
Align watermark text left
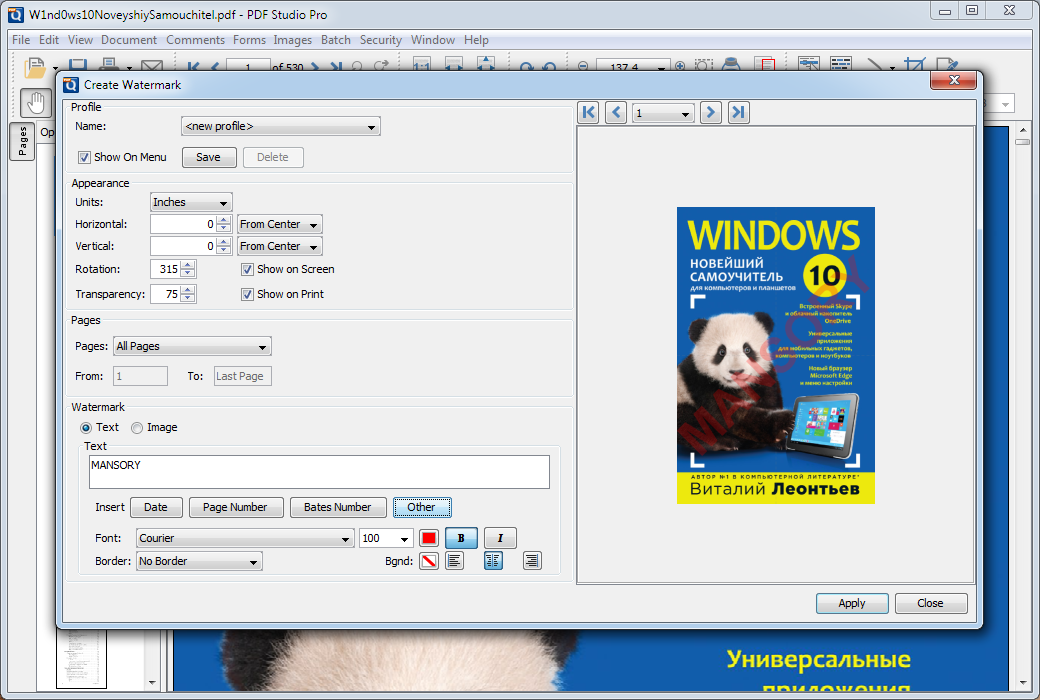pyautogui.click(x=454, y=561)
